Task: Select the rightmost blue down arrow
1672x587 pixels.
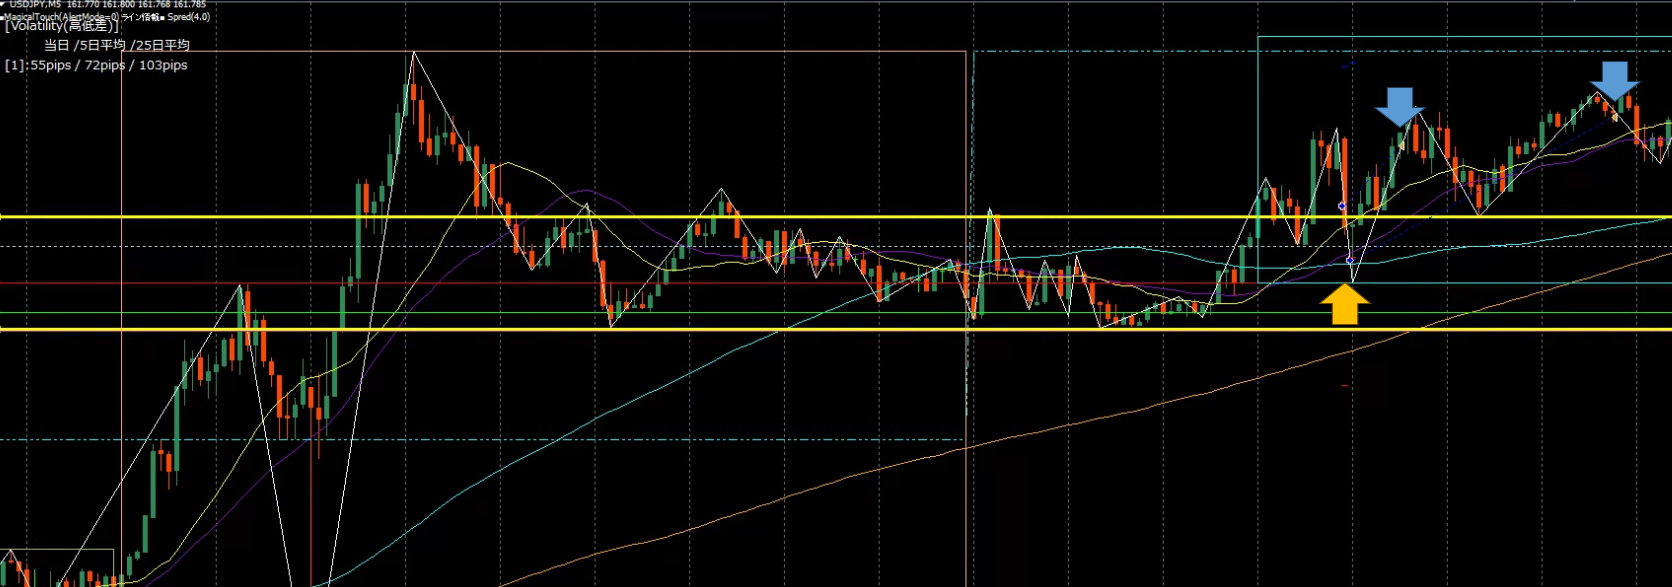Action: click(1614, 79)
